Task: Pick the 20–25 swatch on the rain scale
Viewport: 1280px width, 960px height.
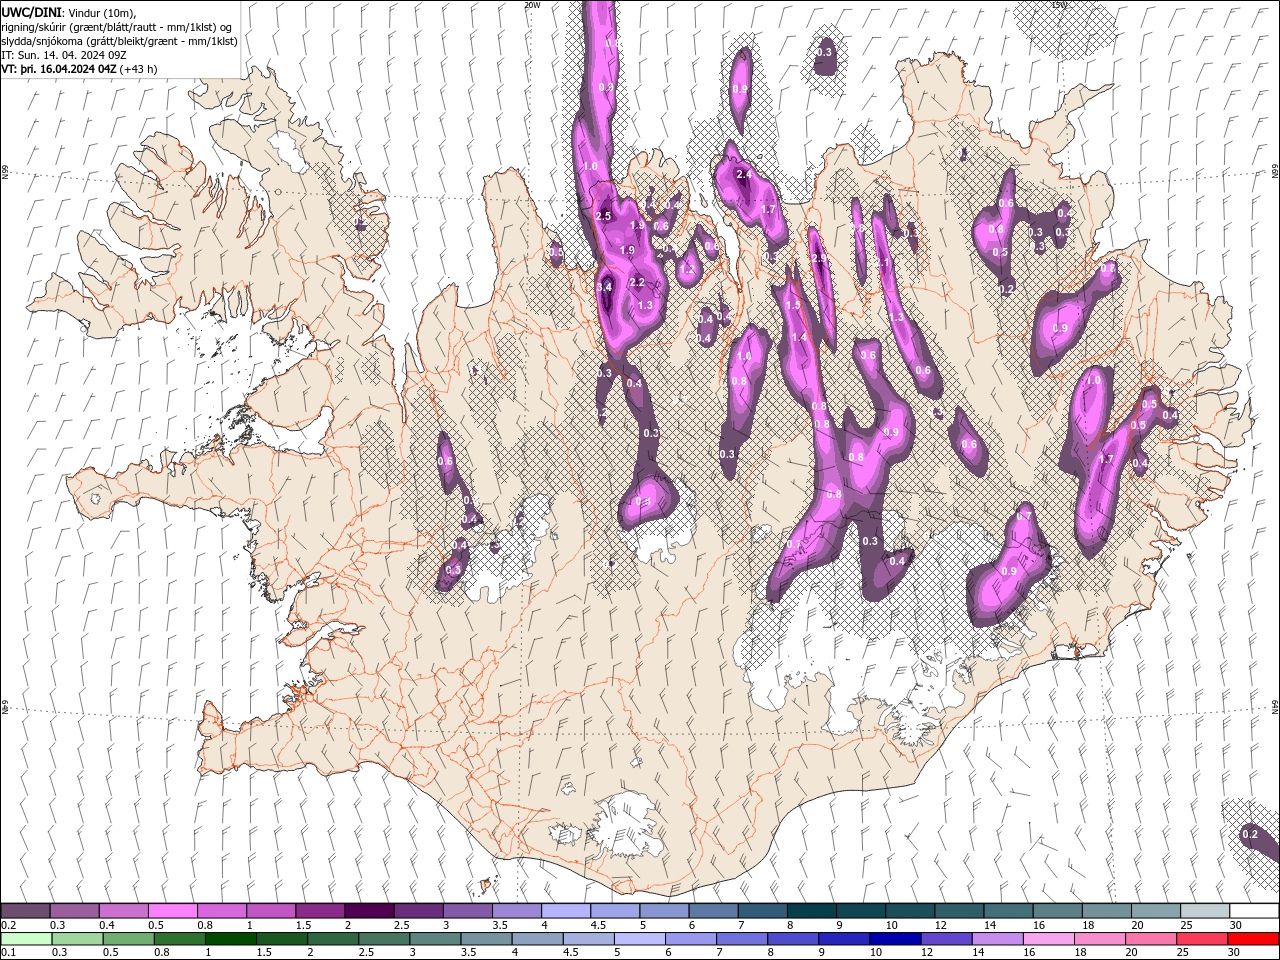Action: point(1150,938)
